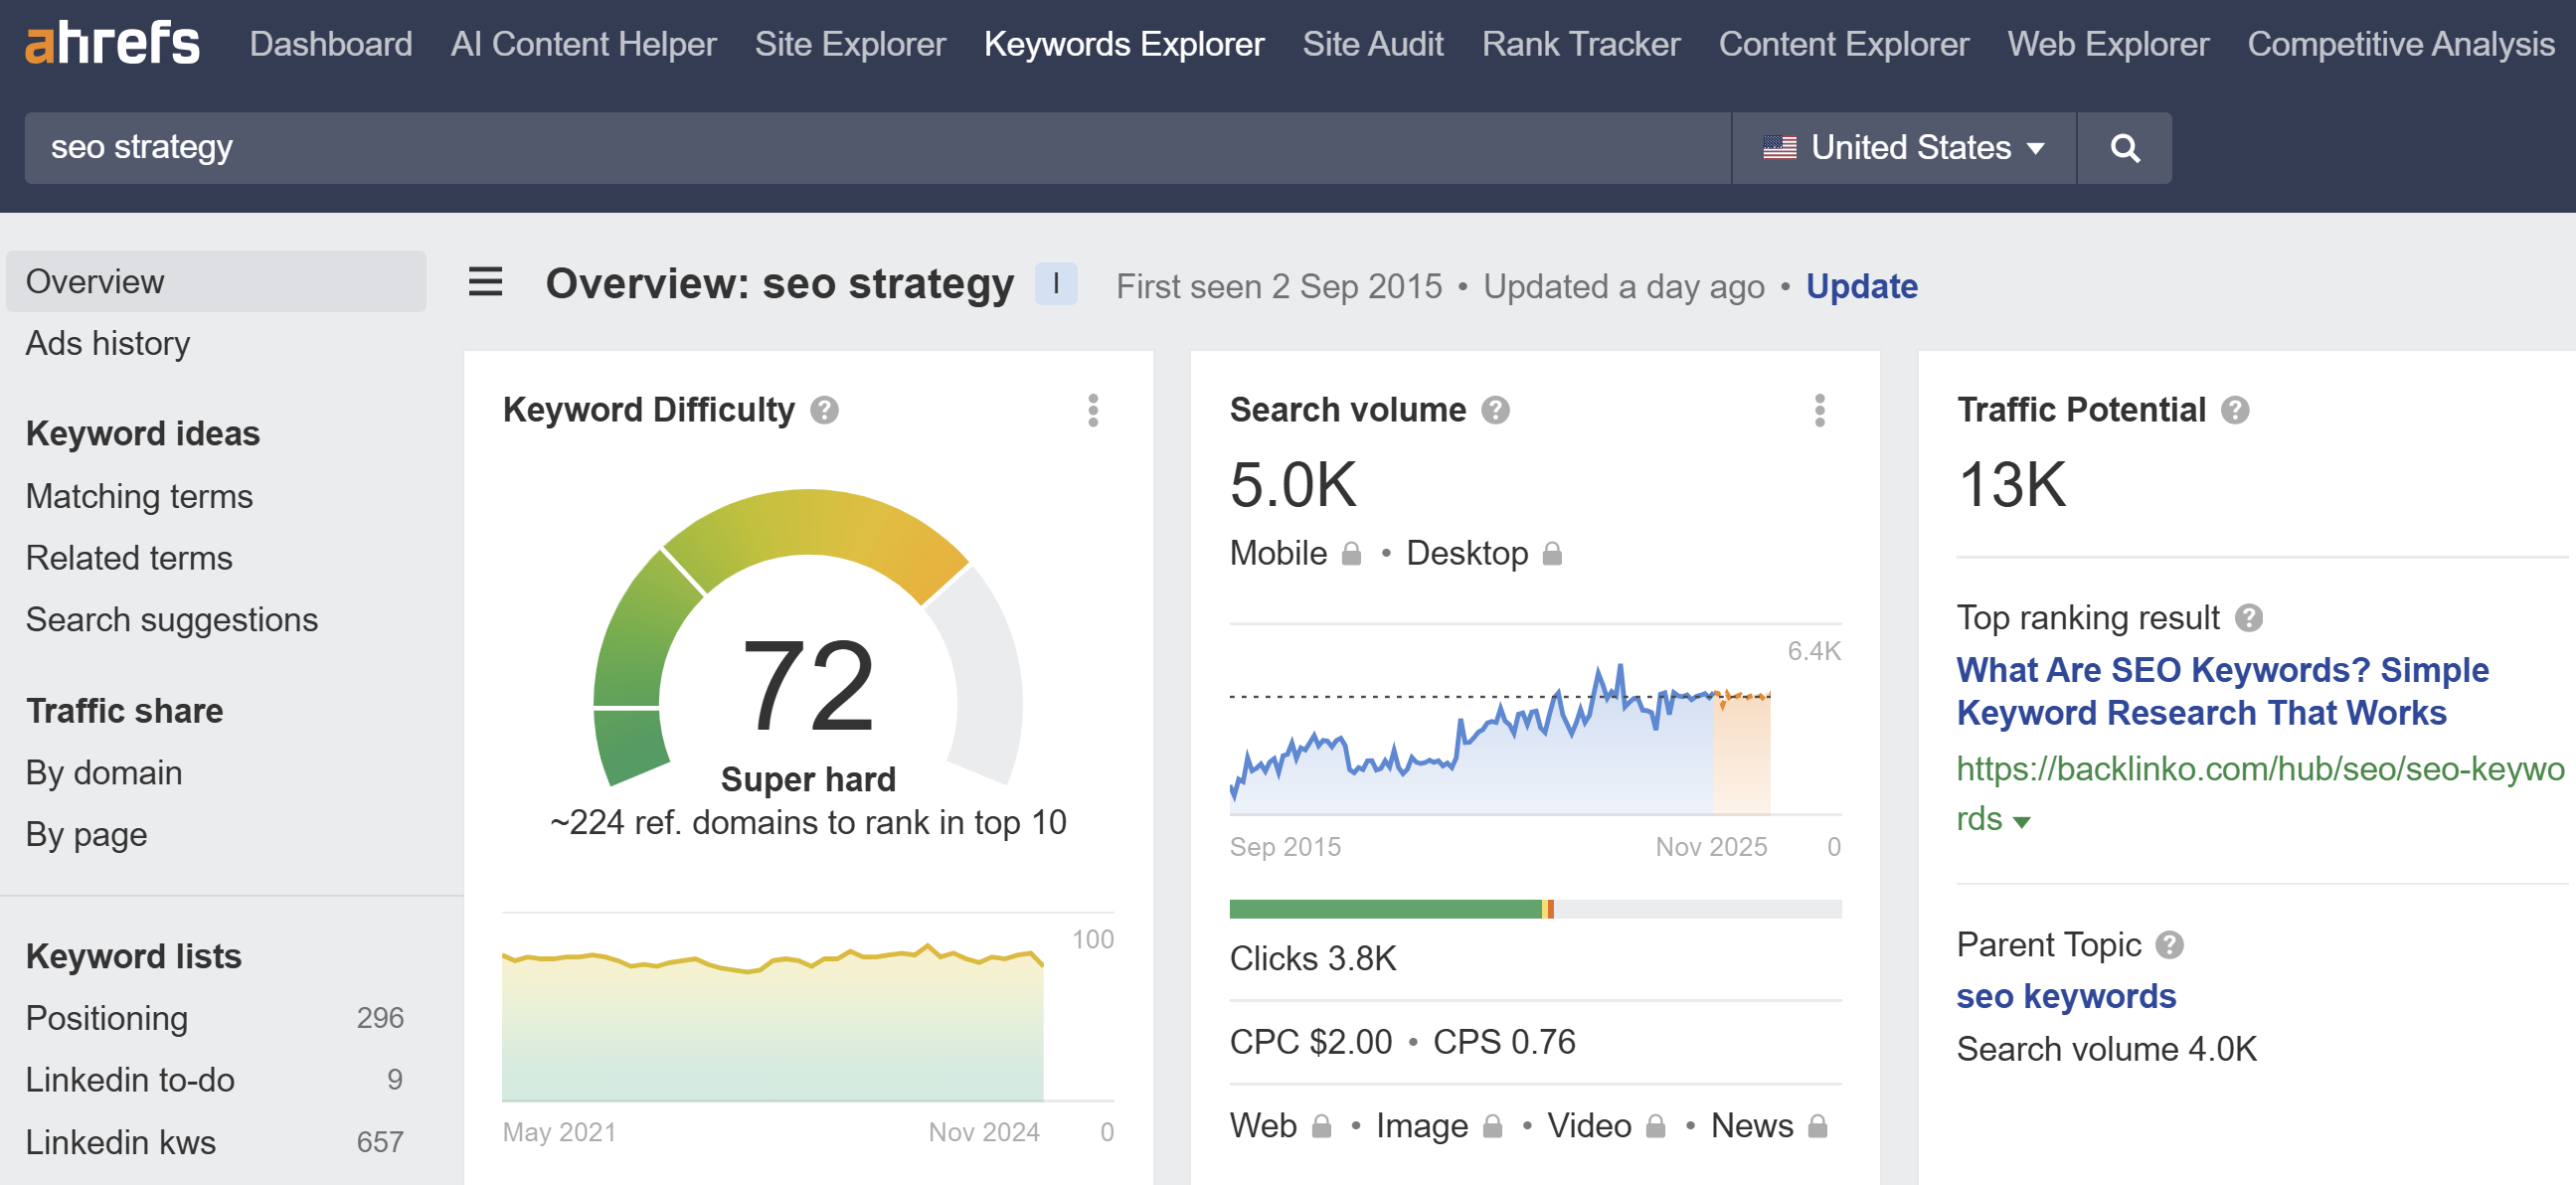The image size is (2576, 1185).
Task: Click the 13K traffic potential number
Action: click(x=2011, y=485)
